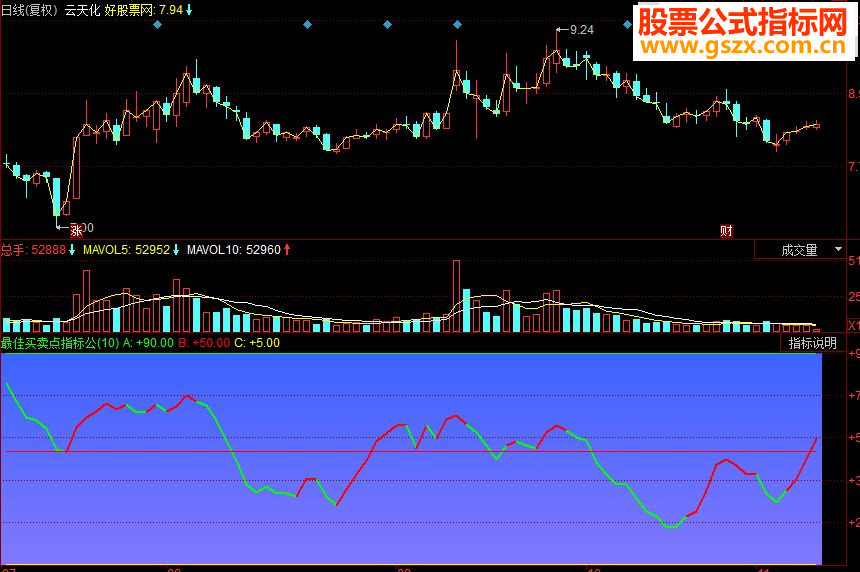The image size is (860, 572).
Task: Click the blue diamond marker above the price spike
Action: point(457,25)
